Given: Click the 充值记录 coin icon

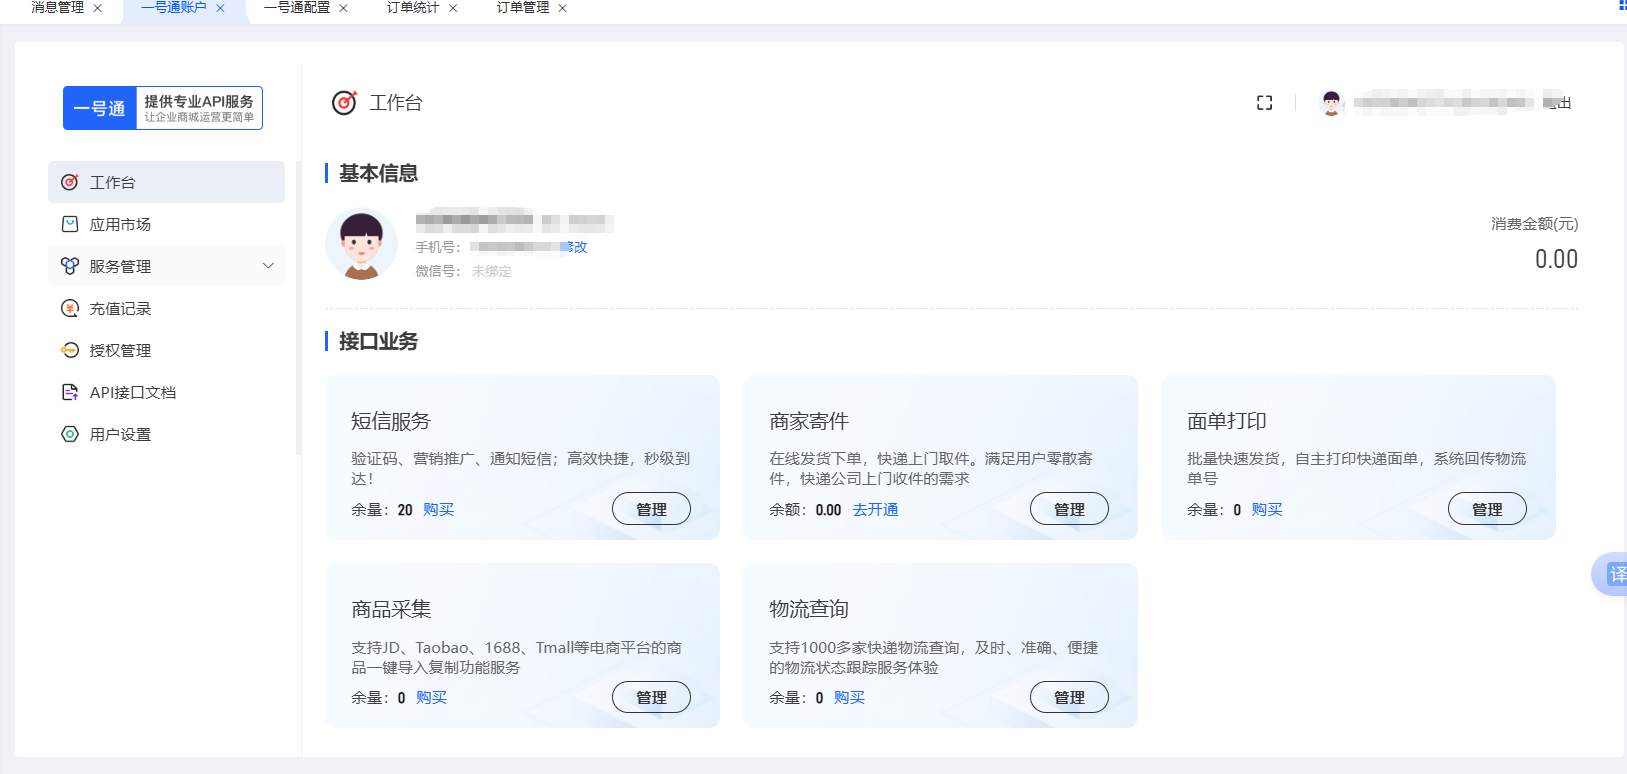Looking at the screenshot, I should pos(70,308).
